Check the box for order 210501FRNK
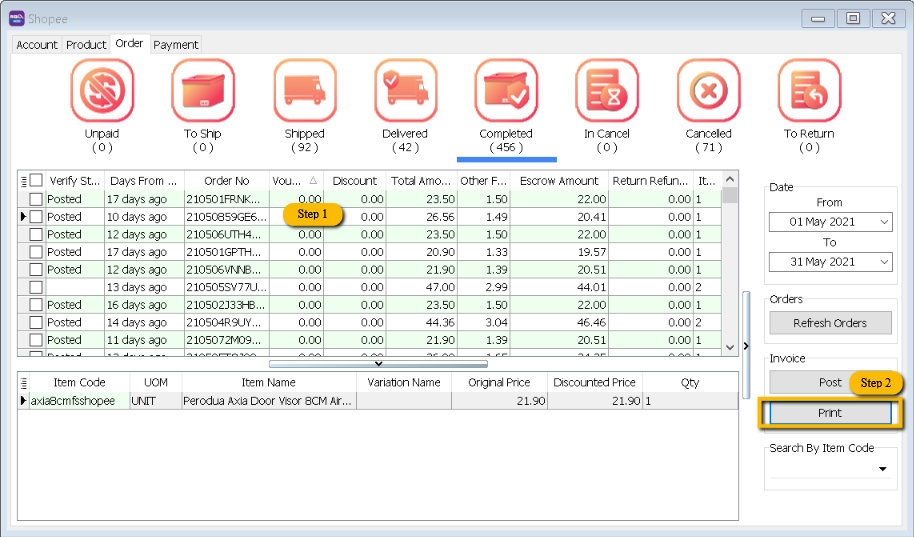914x537 pixels. point(36,199)
